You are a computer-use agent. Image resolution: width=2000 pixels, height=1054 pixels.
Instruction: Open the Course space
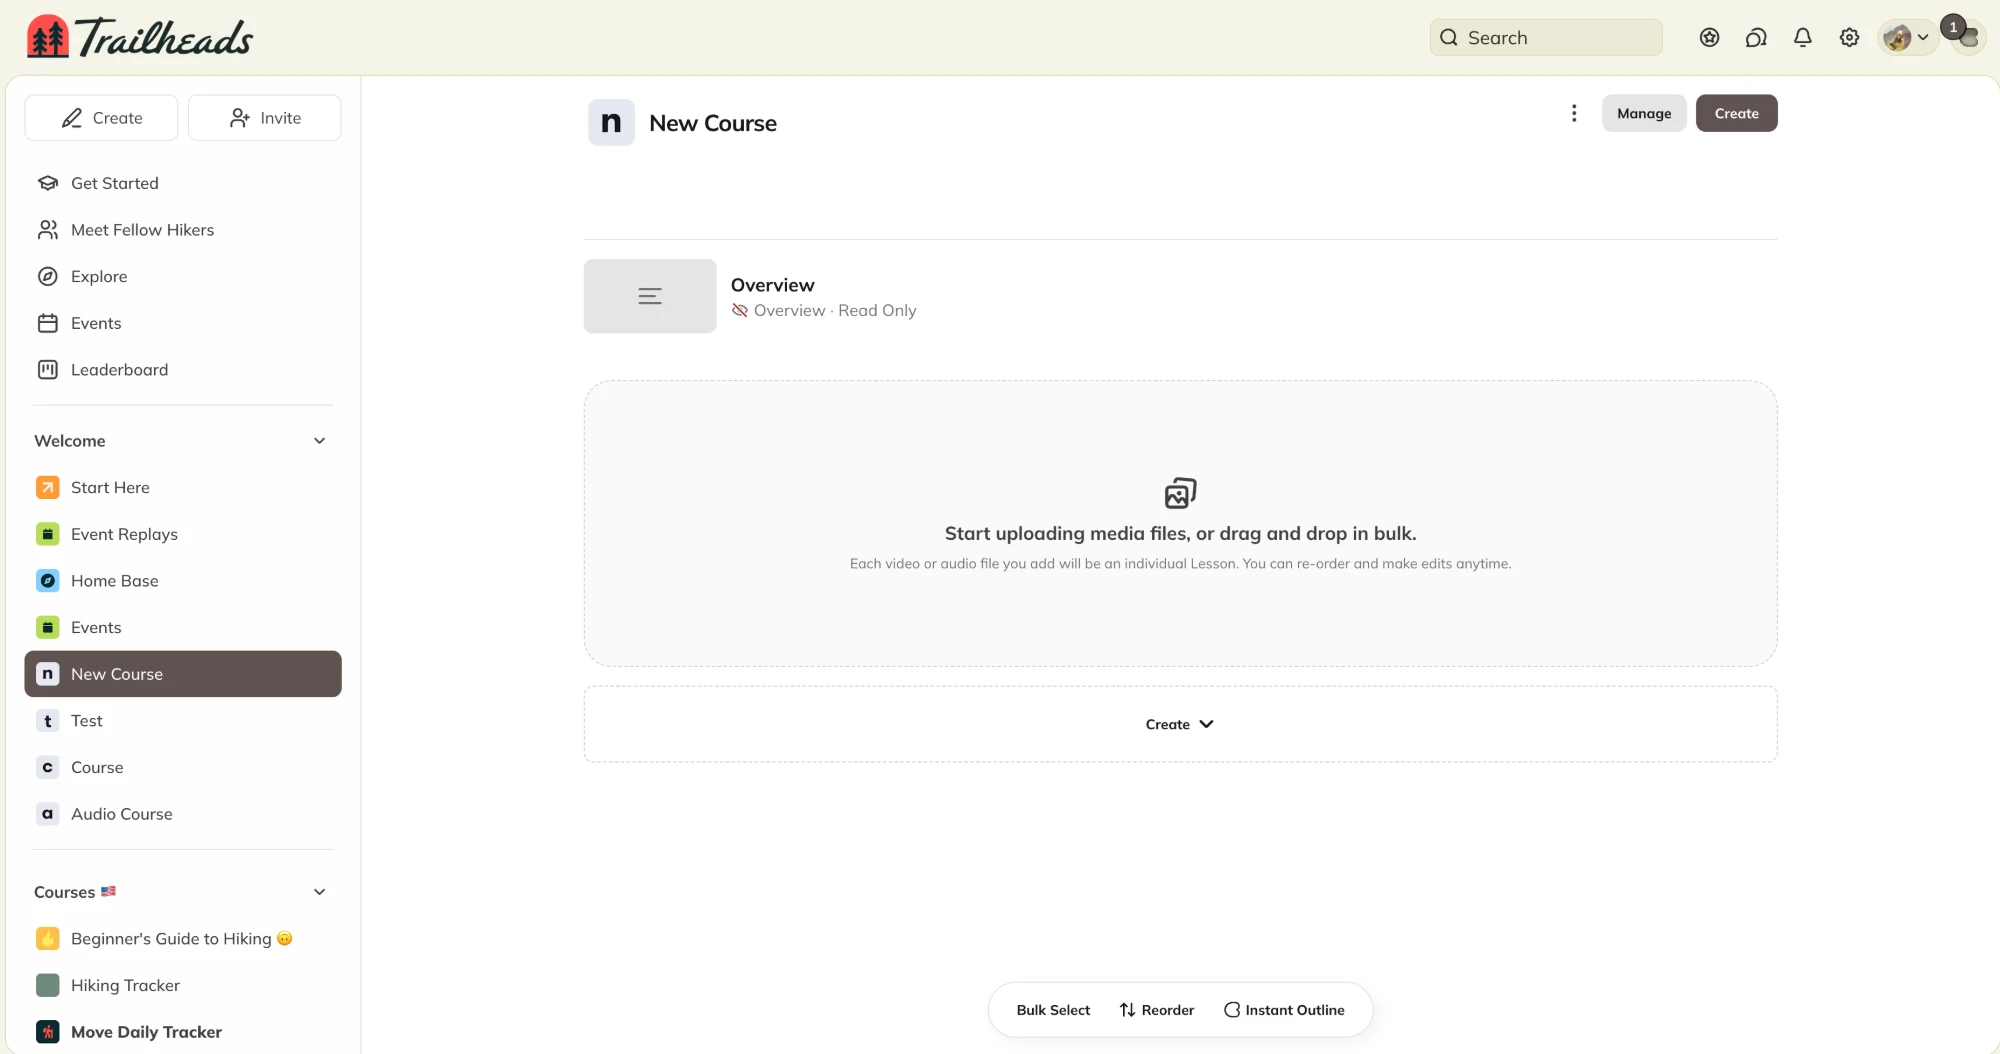(x=183, y=768)
